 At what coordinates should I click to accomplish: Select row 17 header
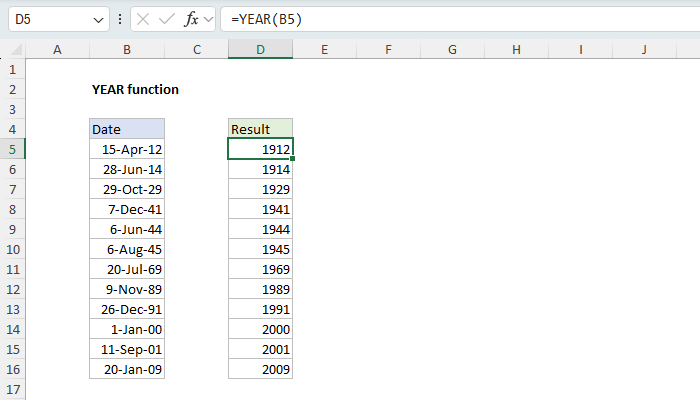coord(12,389)
